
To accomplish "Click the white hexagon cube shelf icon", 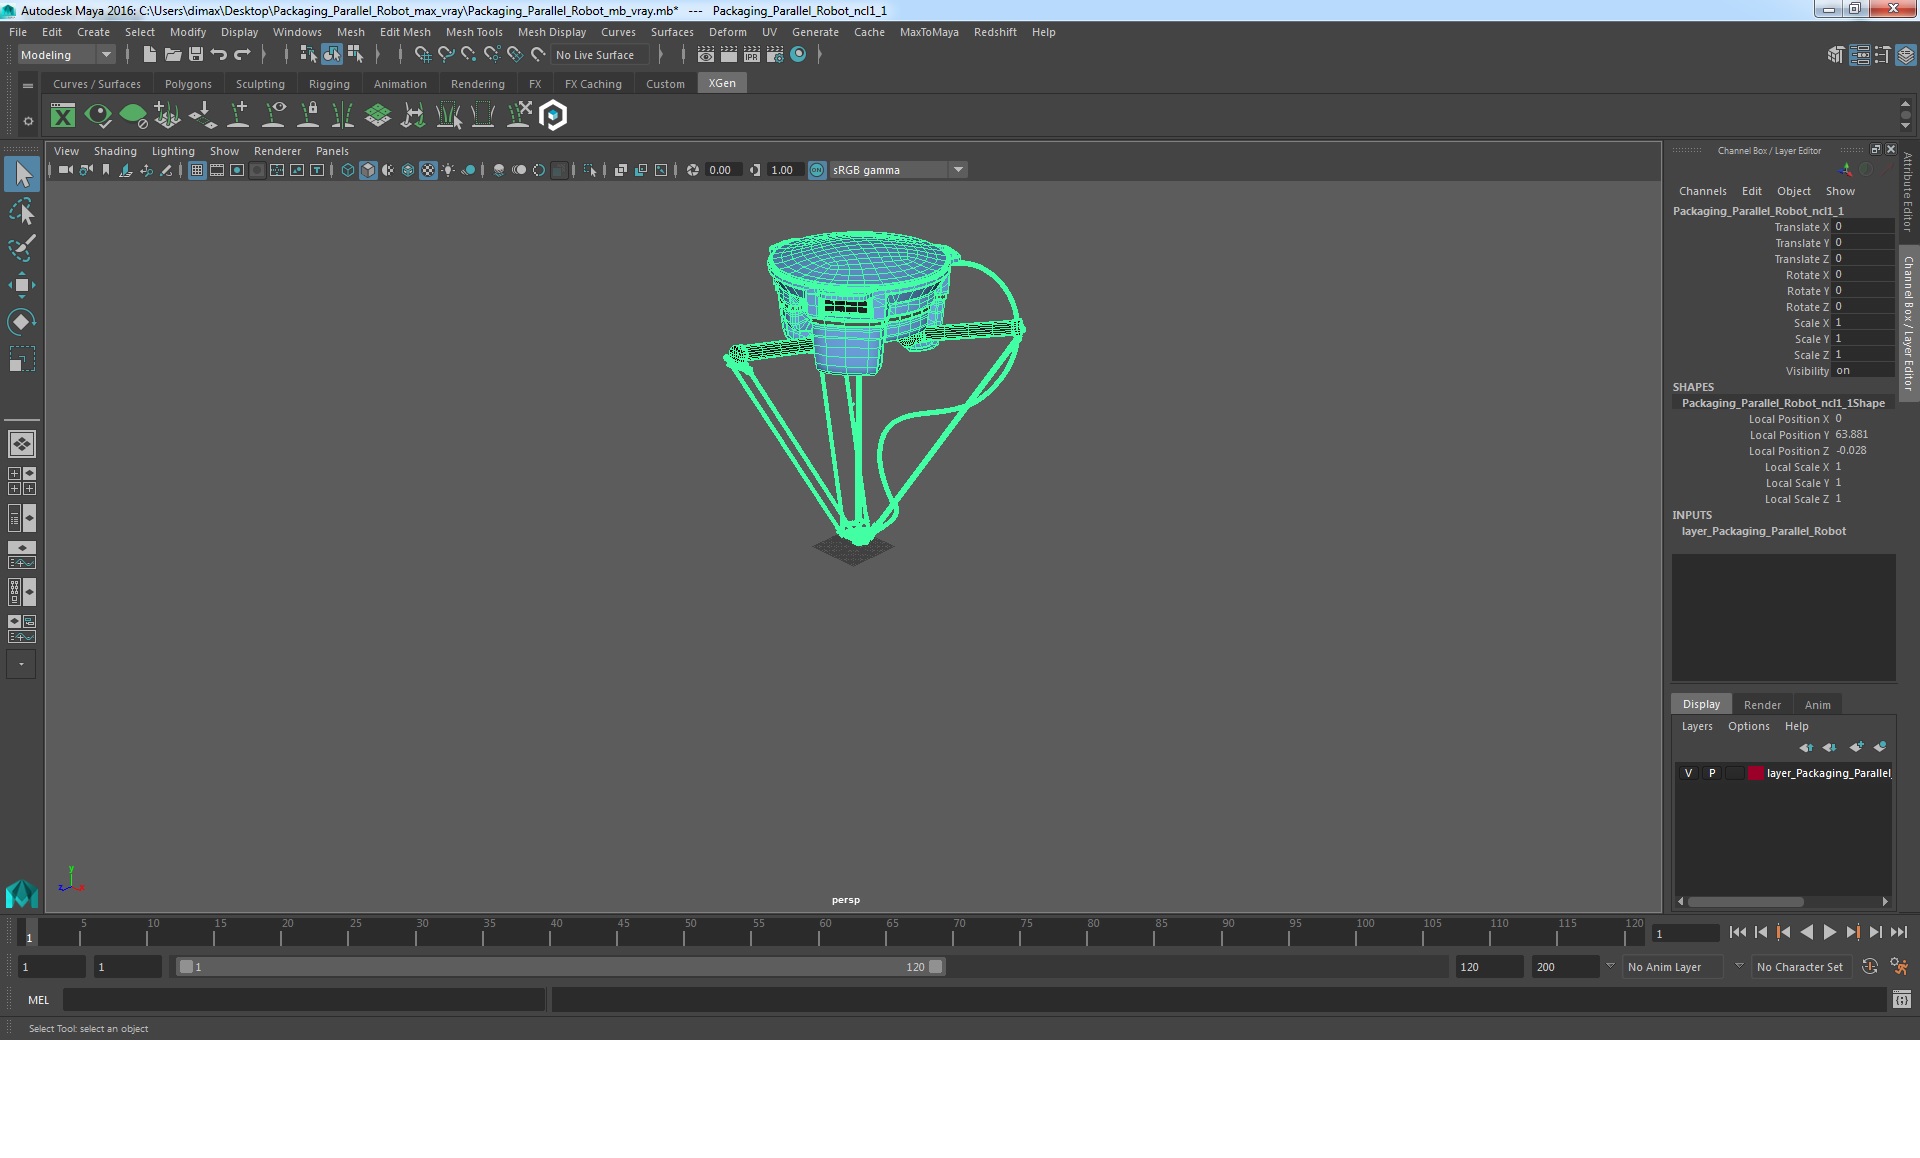I will point(553,116).
